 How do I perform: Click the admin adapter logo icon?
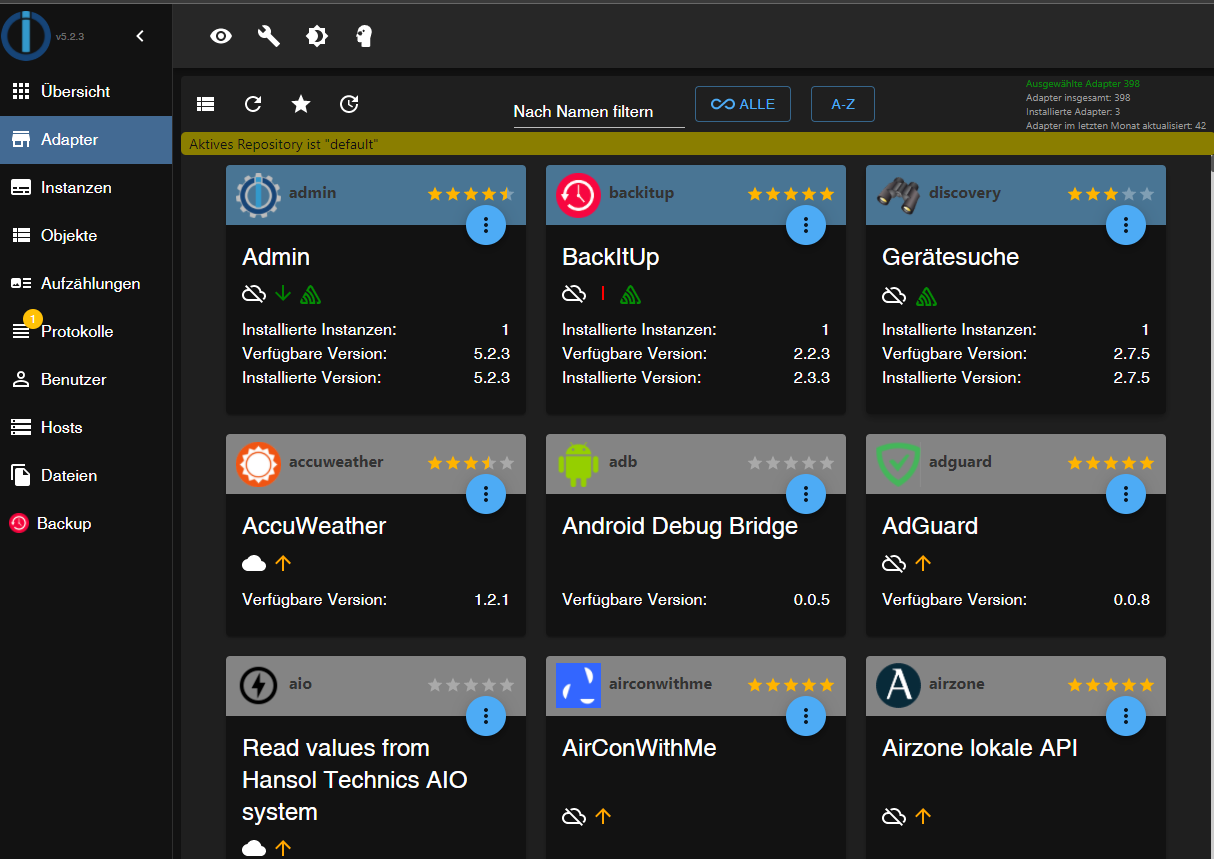click(x=259, y=194)
